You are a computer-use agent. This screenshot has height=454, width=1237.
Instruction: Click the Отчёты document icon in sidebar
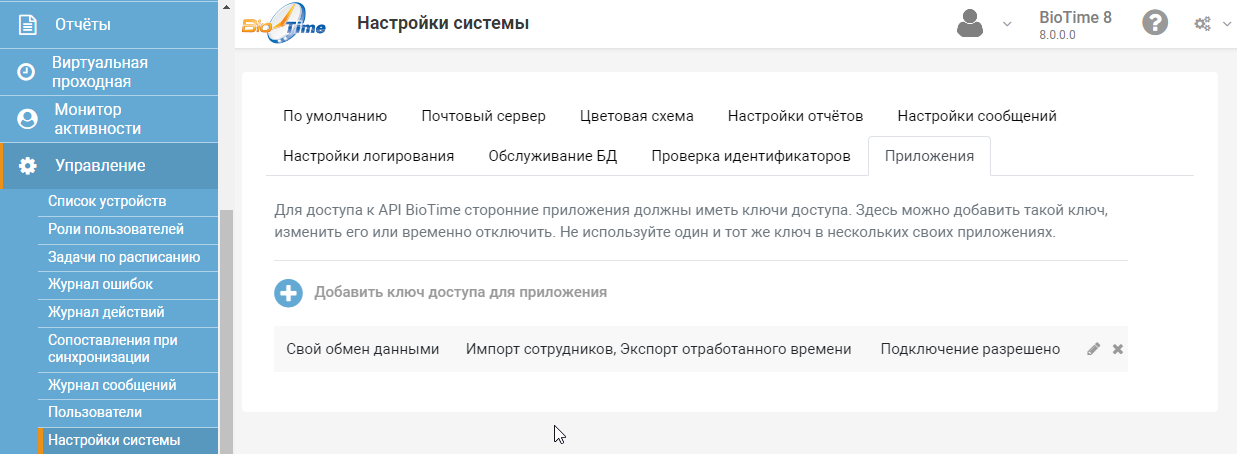click(x=28, y=24)
